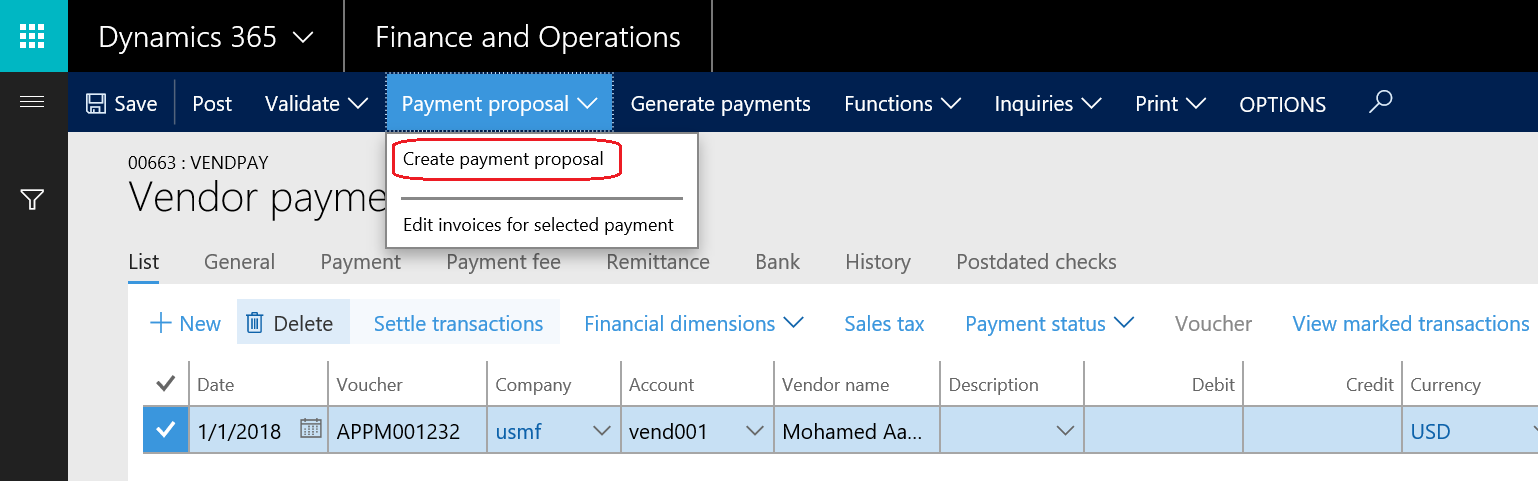The image size is (1538, 481).
Task: Click the Description column header
Action: click(x=993, y=385)
